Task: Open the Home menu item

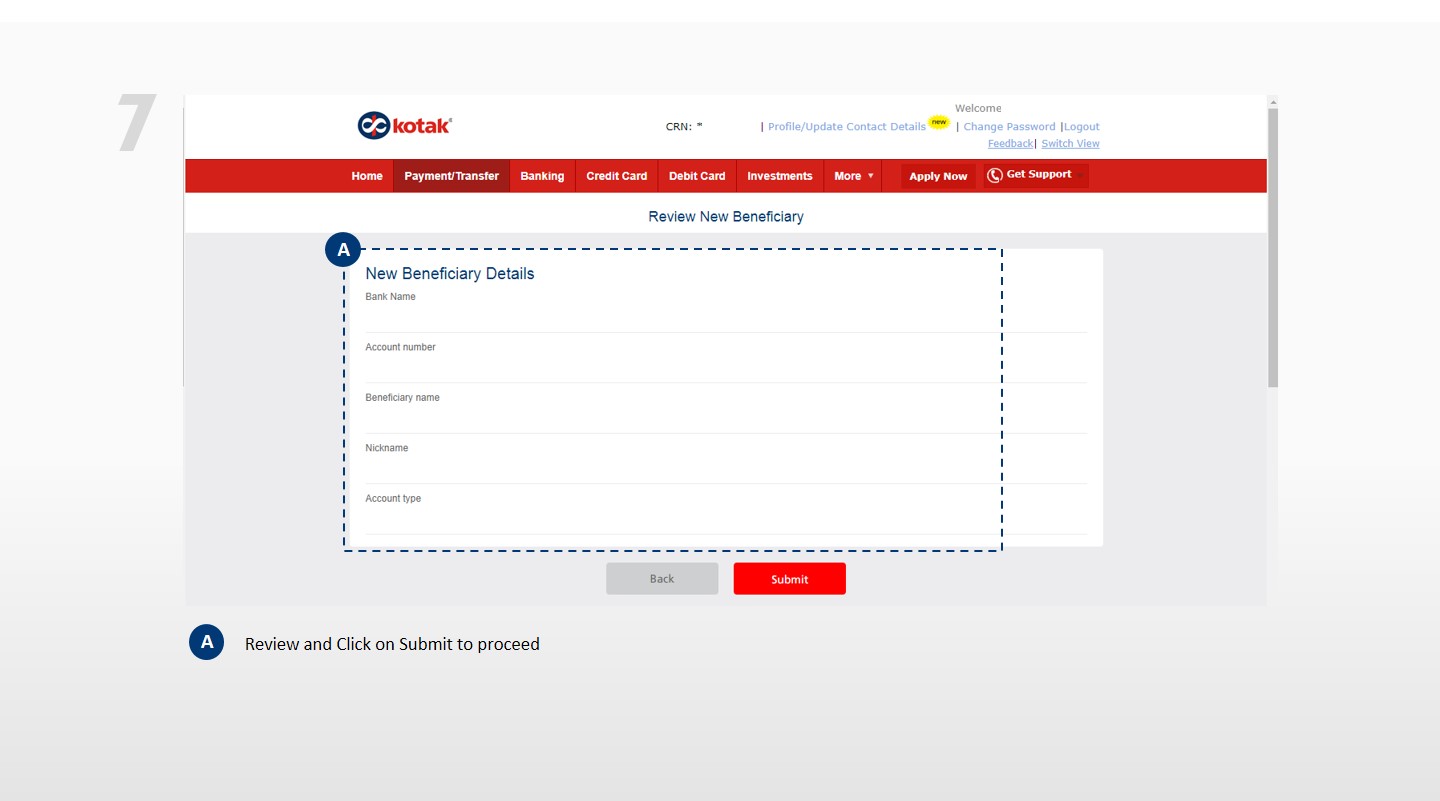Action: [367, 176]
